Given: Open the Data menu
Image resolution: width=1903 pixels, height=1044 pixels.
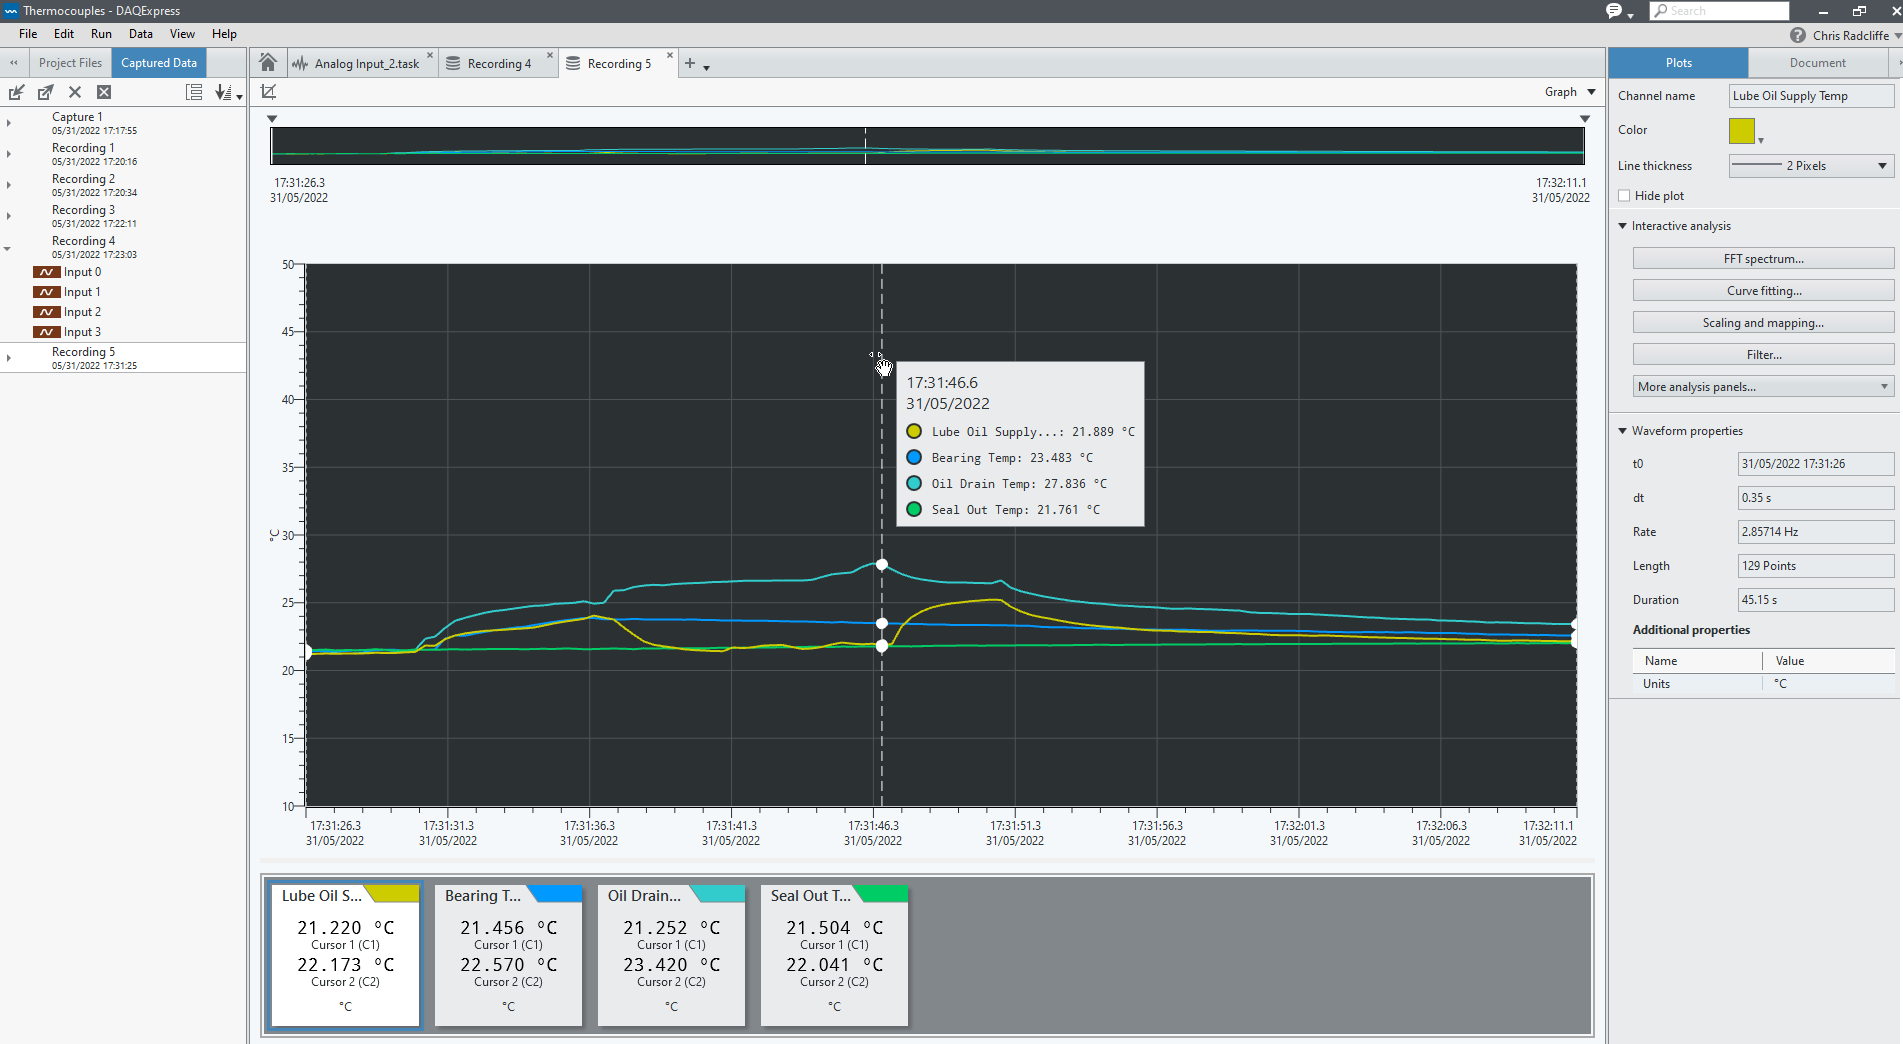Looking at the screenshot, I should tap(140, 34).
